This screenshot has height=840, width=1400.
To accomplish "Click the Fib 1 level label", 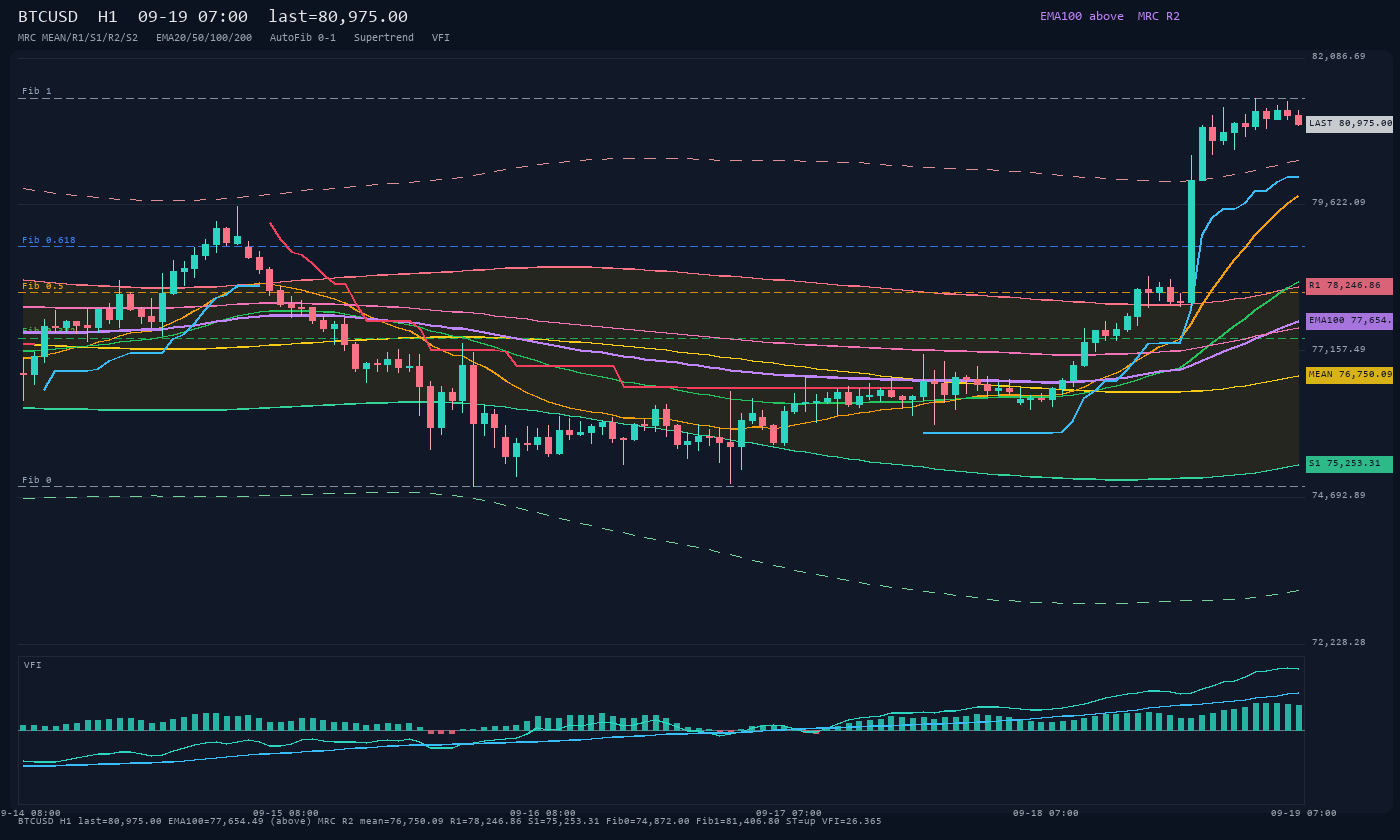I will pyautogui.click(x=37, y=91).
